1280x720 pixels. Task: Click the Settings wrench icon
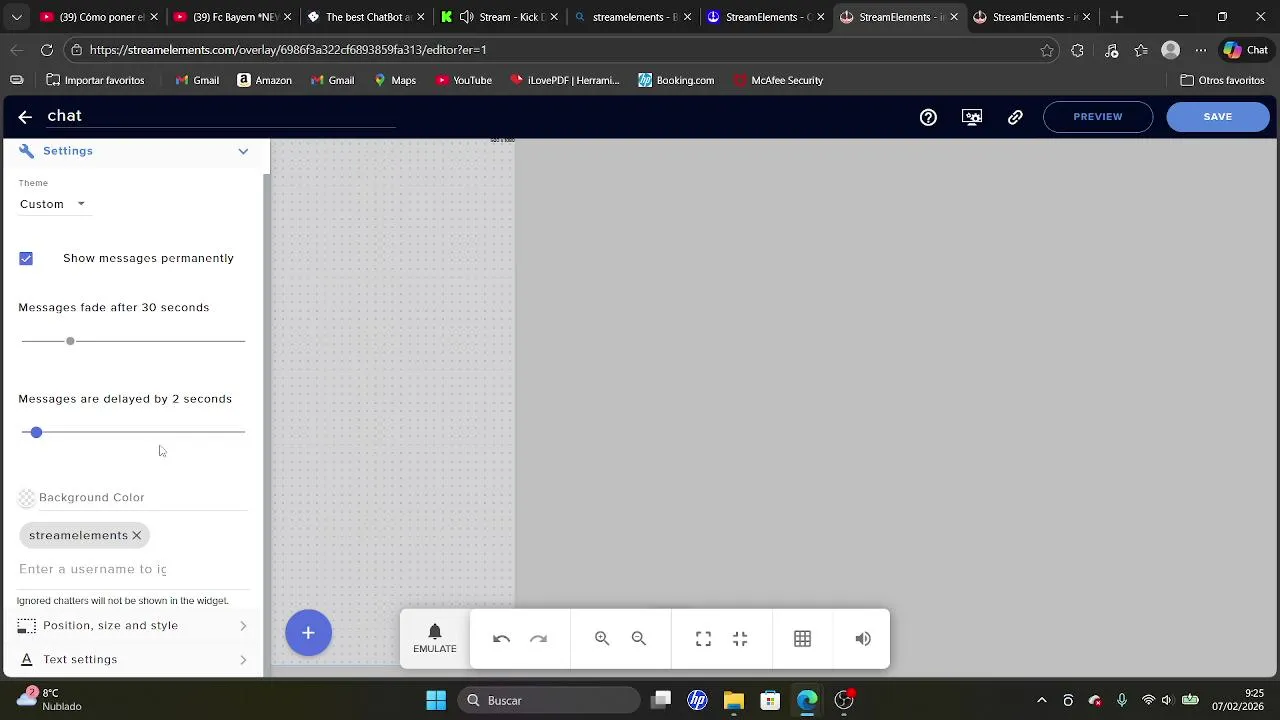tap(26, 151)
